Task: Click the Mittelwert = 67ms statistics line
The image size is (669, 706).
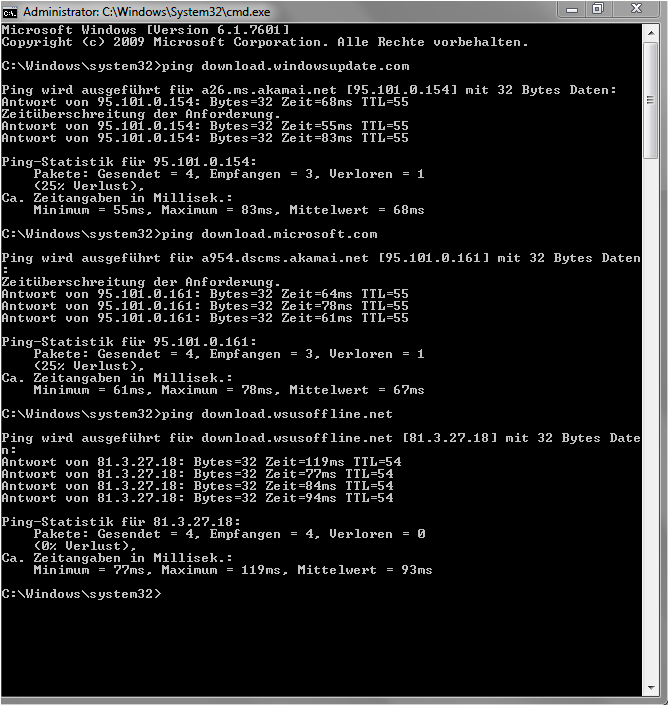Action: point(229,390)
